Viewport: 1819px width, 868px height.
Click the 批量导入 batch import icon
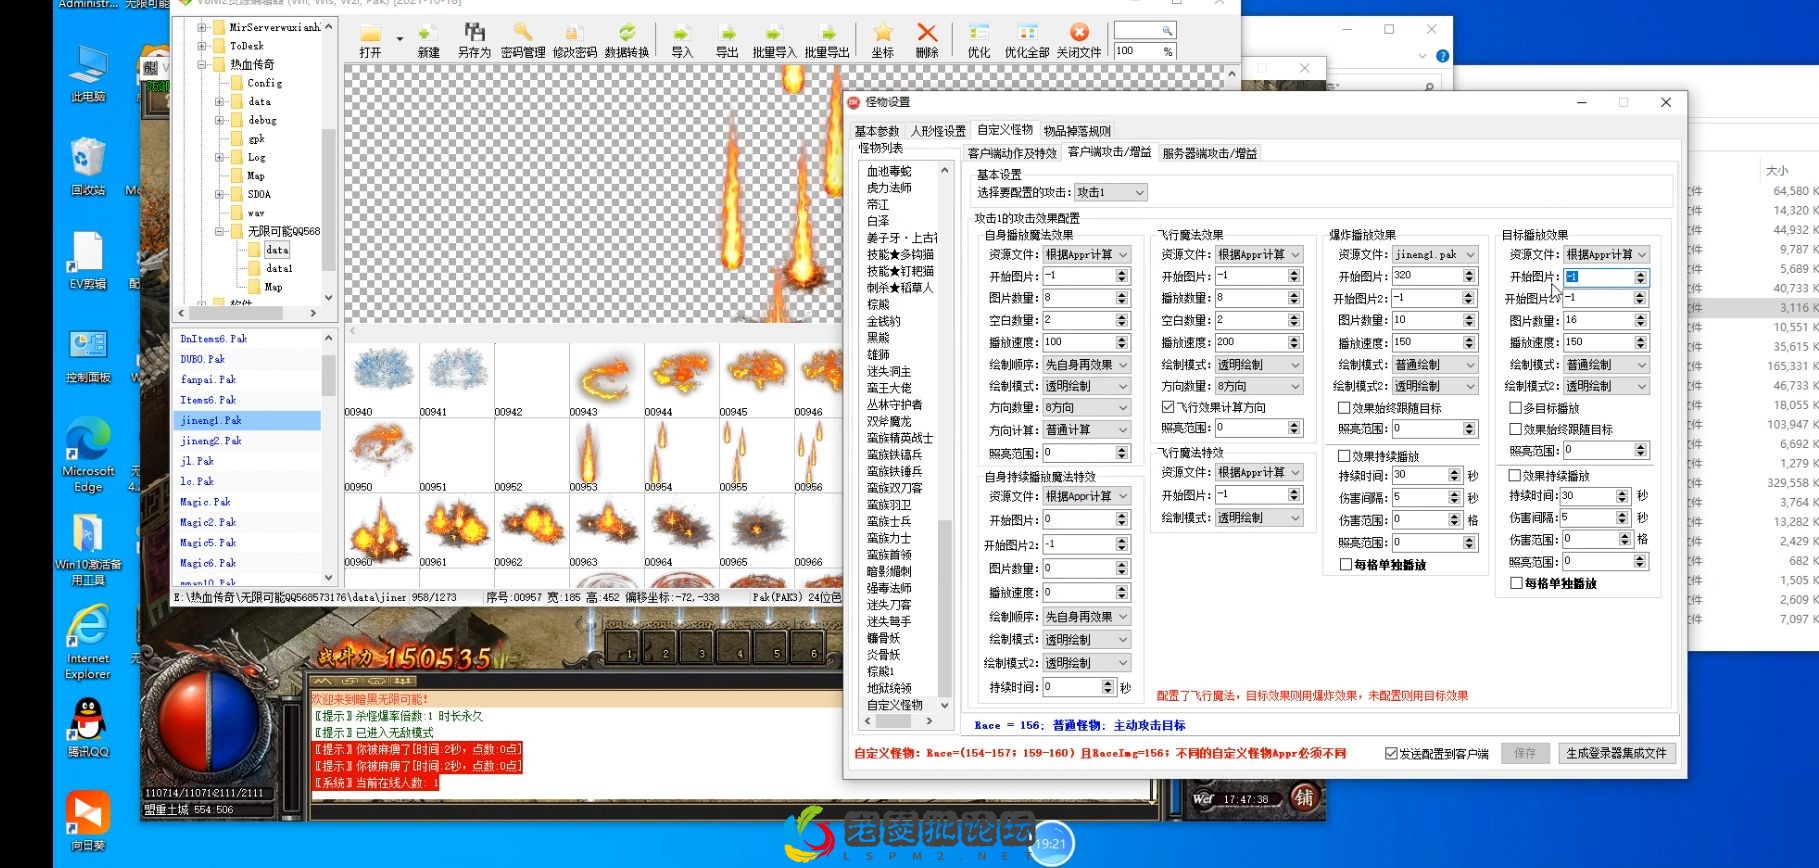(x=774, y=40)
